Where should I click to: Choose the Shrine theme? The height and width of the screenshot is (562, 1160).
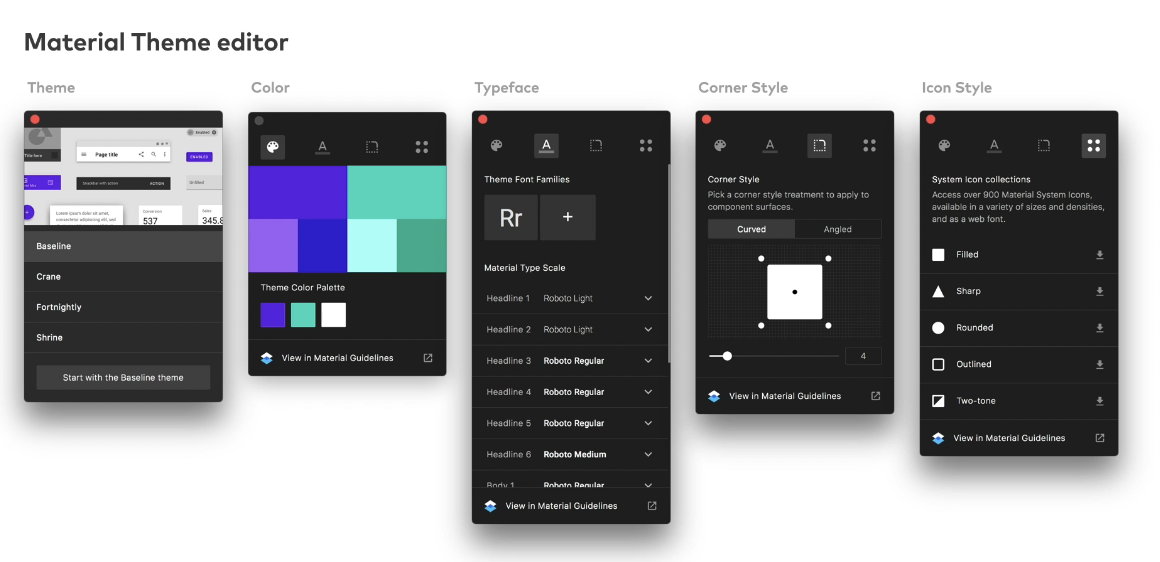[x=124, y=337]
